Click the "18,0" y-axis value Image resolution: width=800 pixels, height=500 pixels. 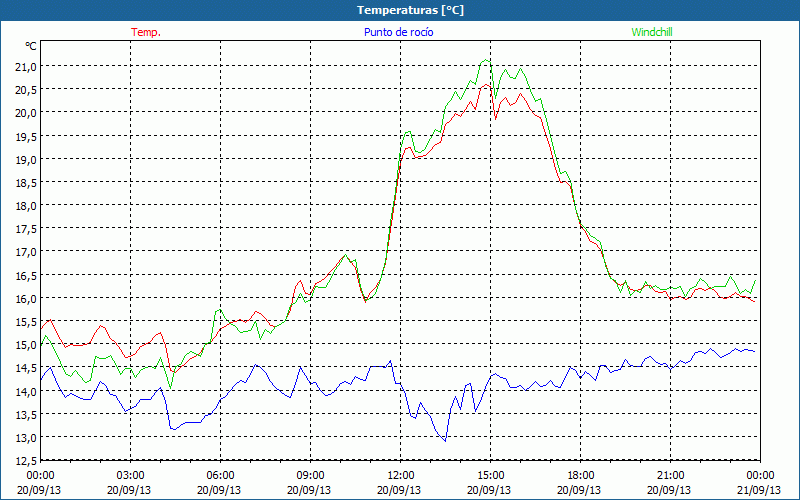click(27, 206)
